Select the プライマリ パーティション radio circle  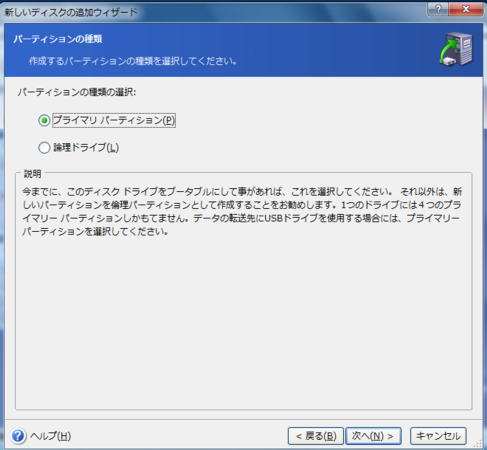[44, 120]
